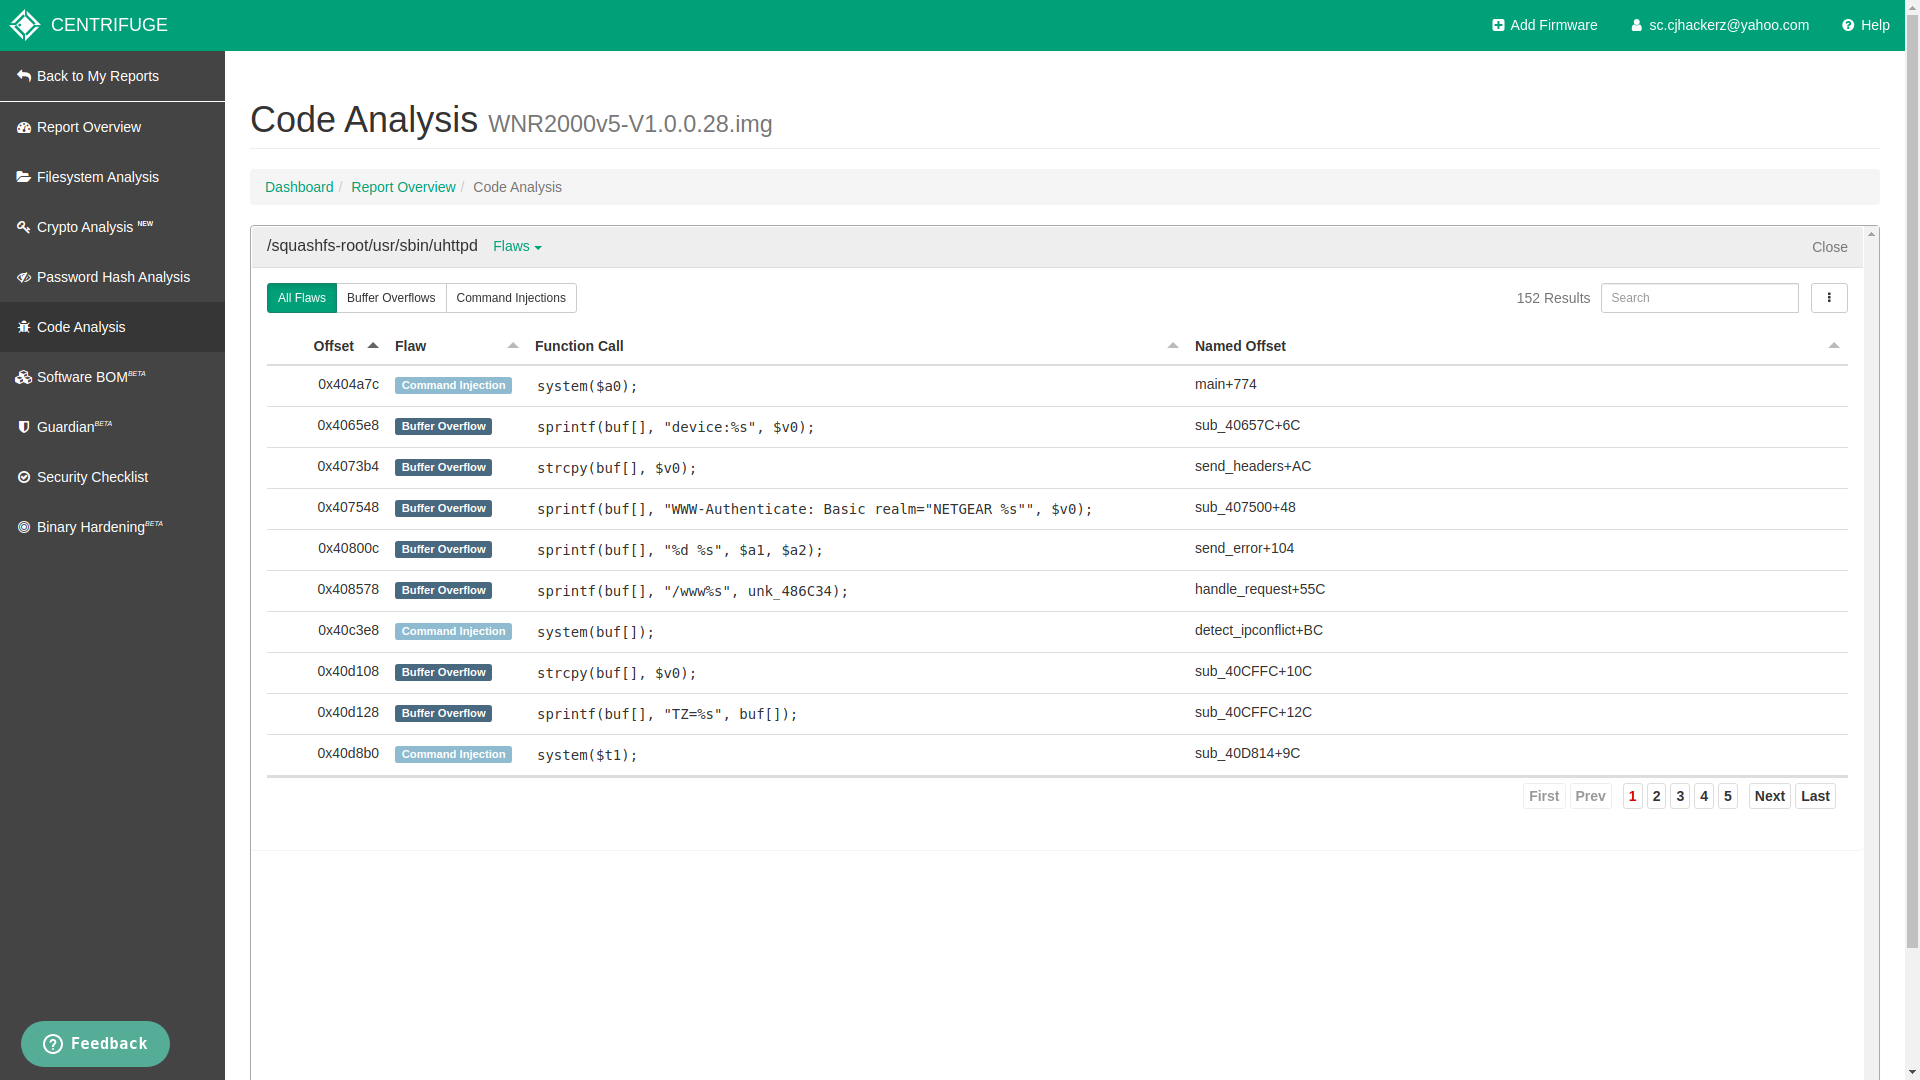1920x1080 pixels.
Task: Click the Report Overview breadcrumb link
Action: click(403, 187)
